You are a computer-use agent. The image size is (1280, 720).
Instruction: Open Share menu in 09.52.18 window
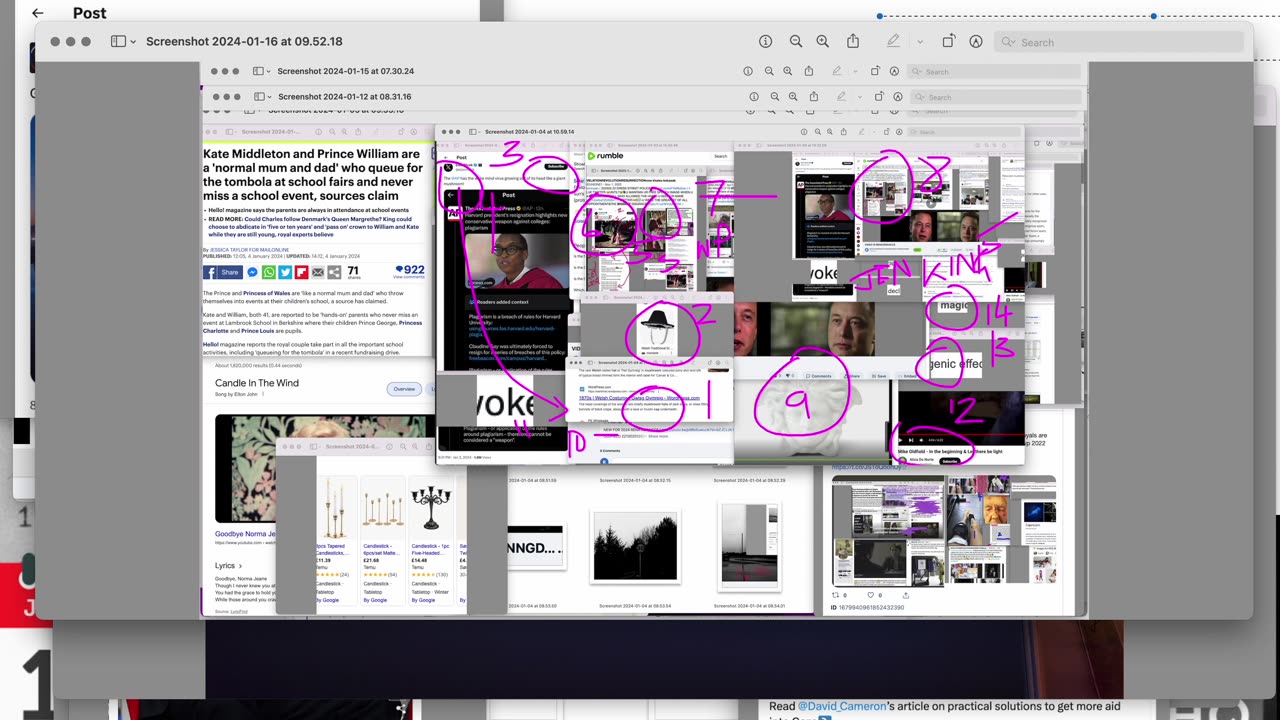853,41
